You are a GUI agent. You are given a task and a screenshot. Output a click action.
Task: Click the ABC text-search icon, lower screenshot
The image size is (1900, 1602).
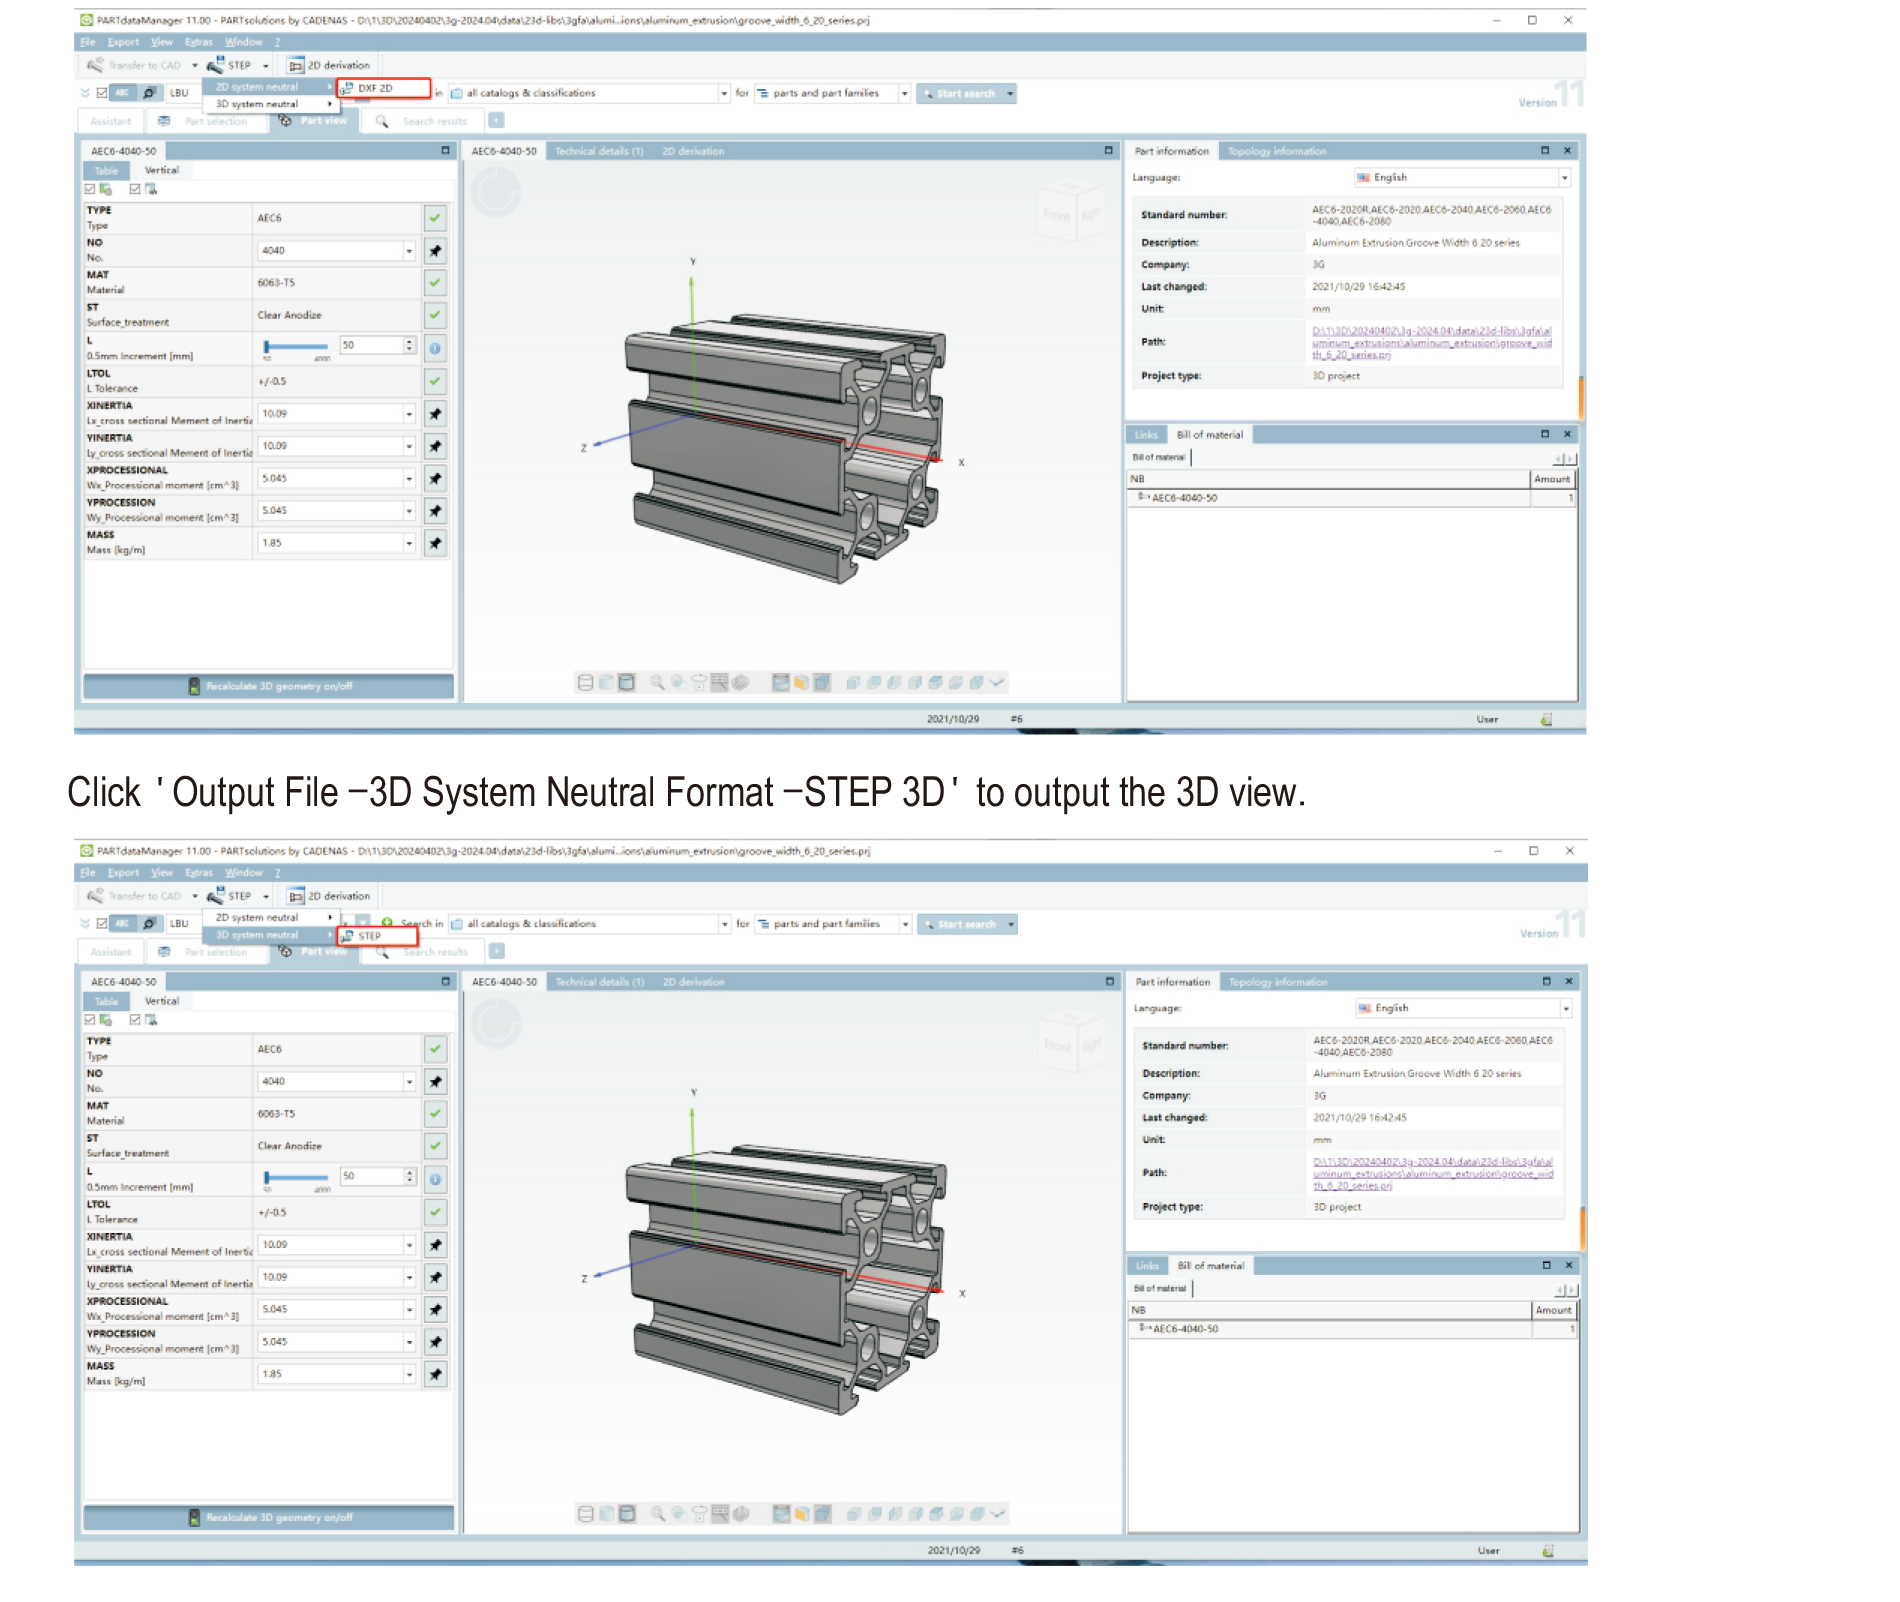122,924
